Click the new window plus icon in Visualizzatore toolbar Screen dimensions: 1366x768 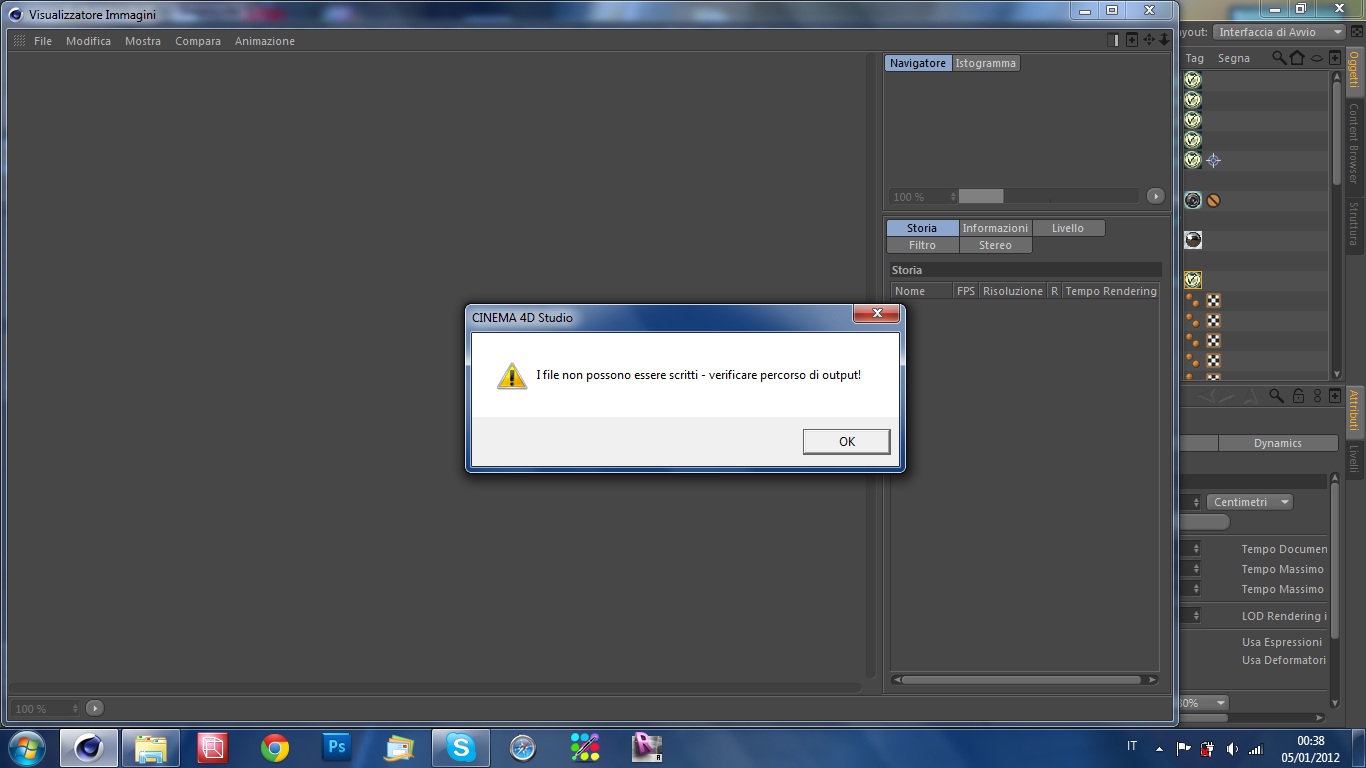[1132, 40]
